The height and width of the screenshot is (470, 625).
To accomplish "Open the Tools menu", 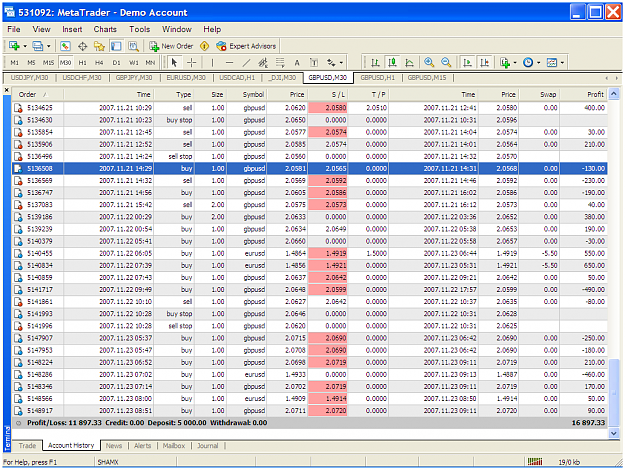I will (x=140, y=29).
